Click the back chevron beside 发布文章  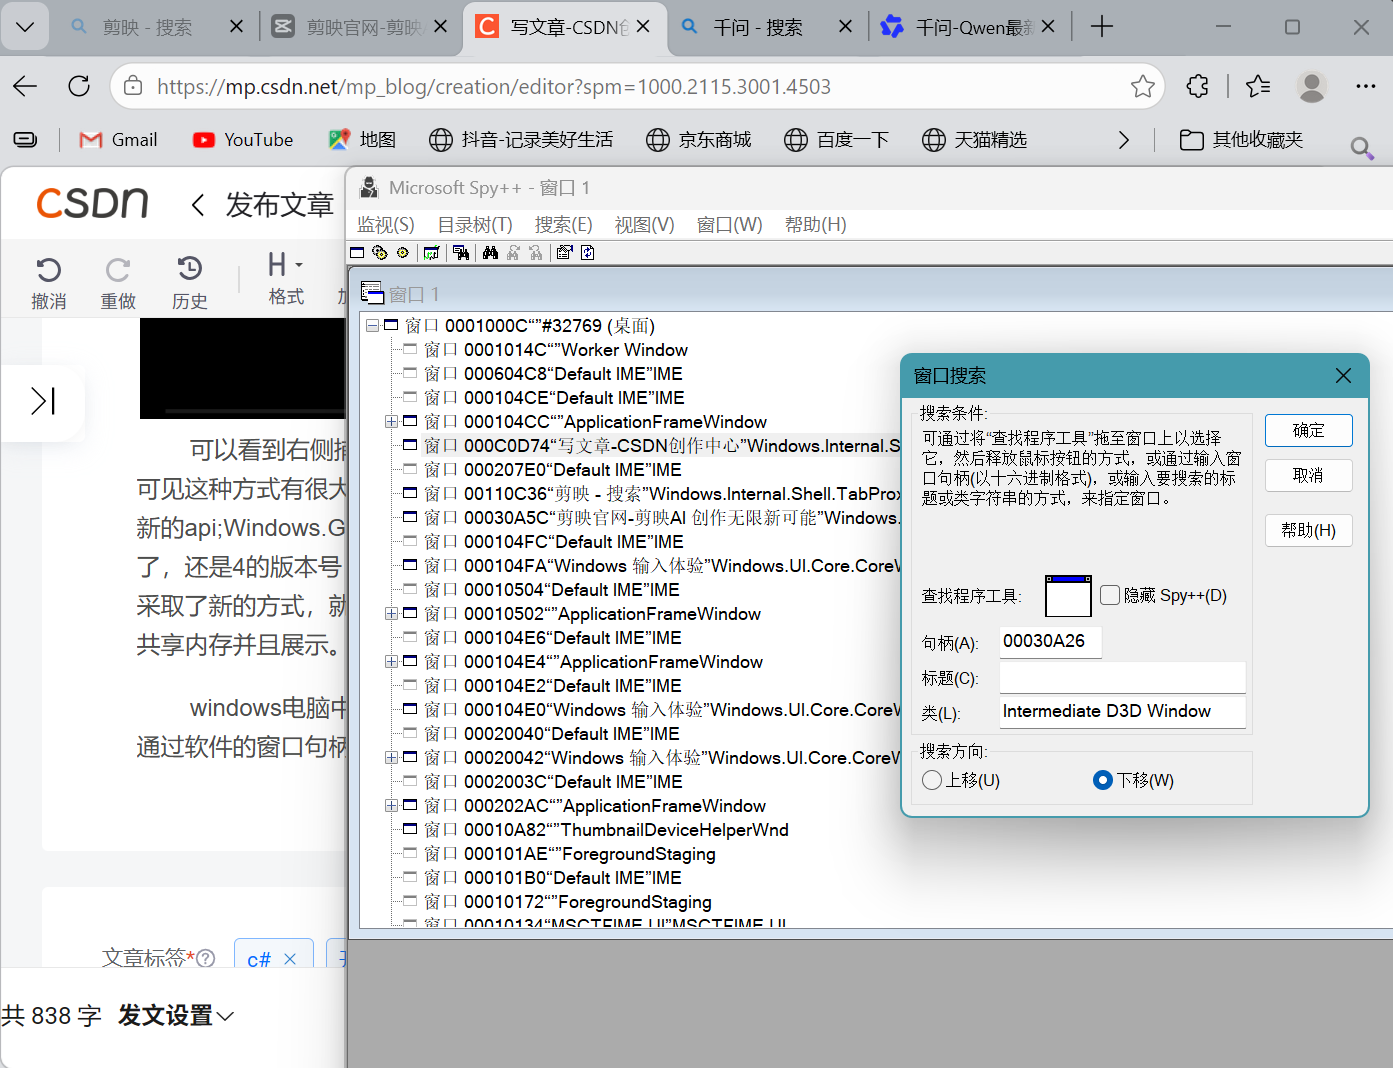point(198,205)
